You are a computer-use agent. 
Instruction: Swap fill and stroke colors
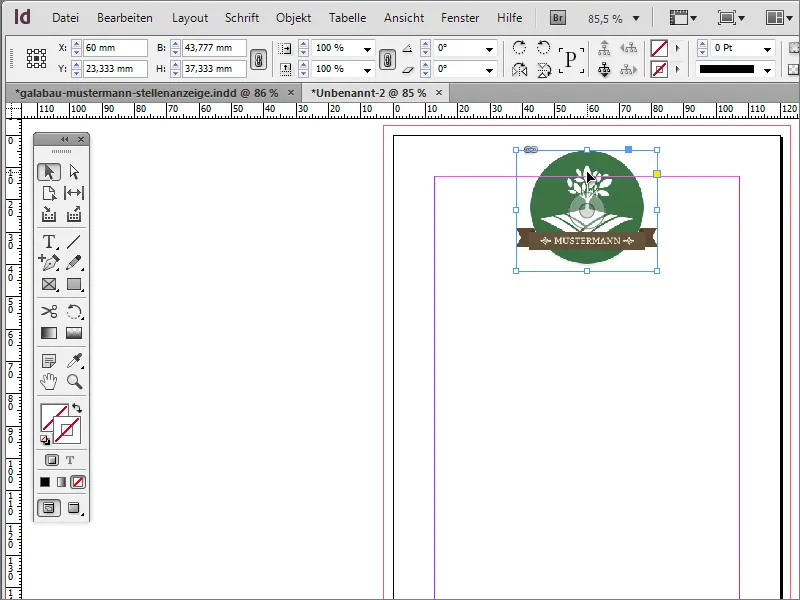(x=77, y=408)
